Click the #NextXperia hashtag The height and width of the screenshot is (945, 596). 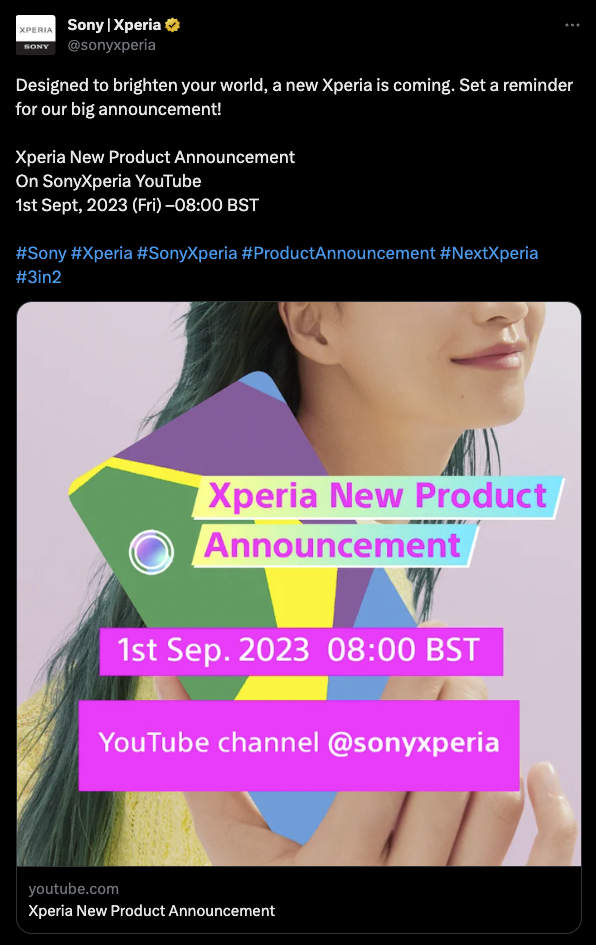489,253
